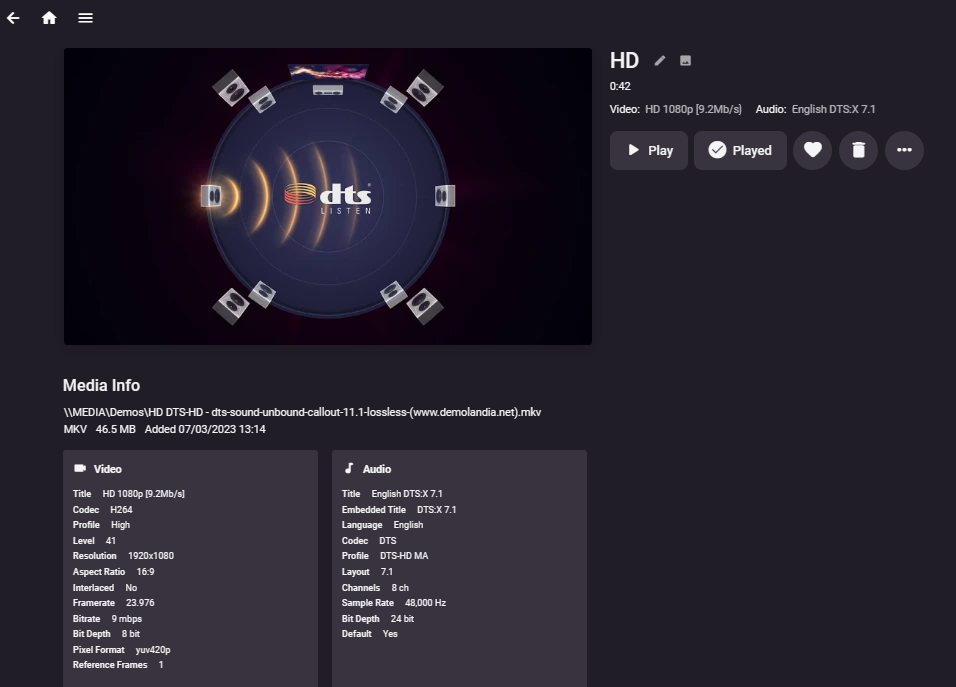The image size is (956, 687).
Task: Click the Audio card music note icon
Action: pyautogui.click(x=349, y=468)
